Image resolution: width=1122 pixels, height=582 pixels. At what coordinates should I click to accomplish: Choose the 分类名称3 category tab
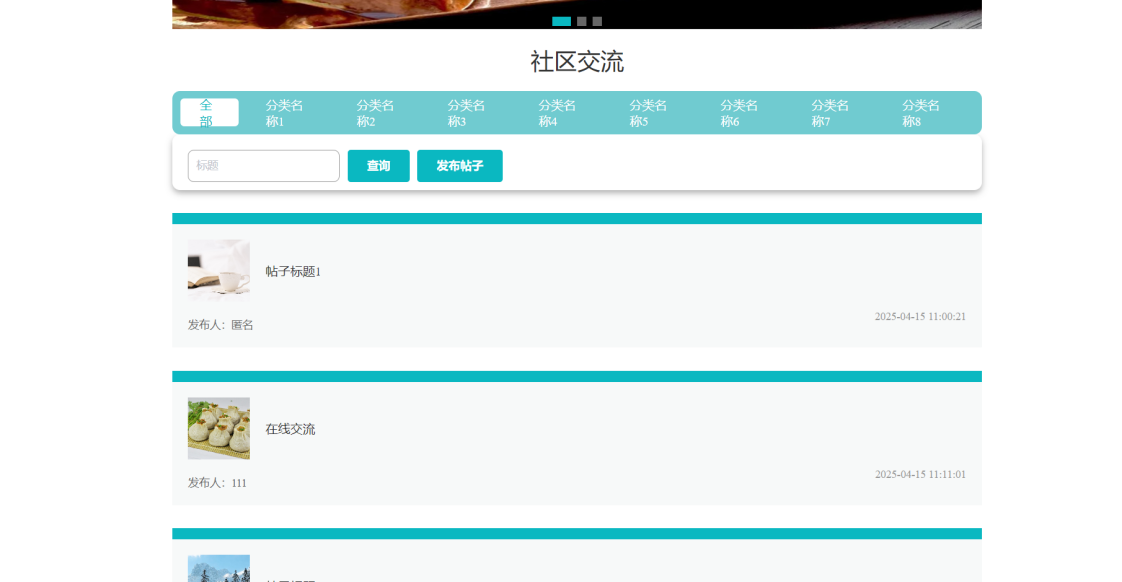(466, 113)
